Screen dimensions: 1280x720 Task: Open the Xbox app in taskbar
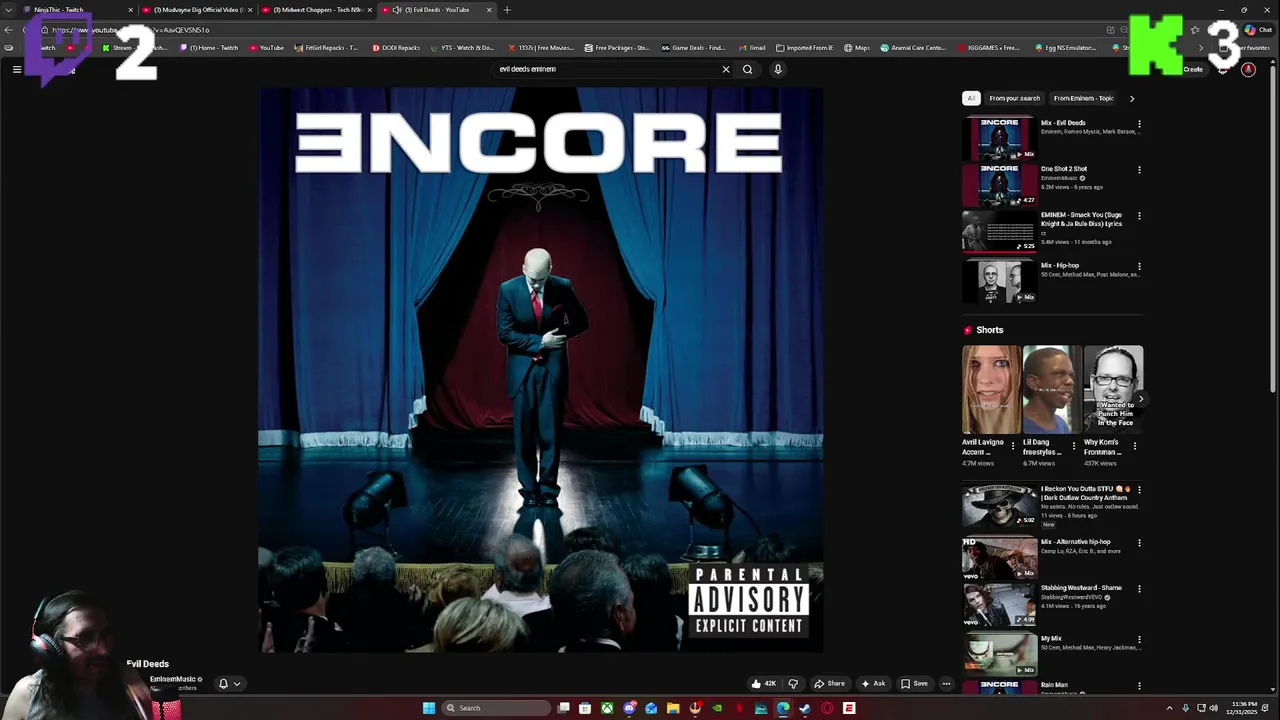point(607,708)
